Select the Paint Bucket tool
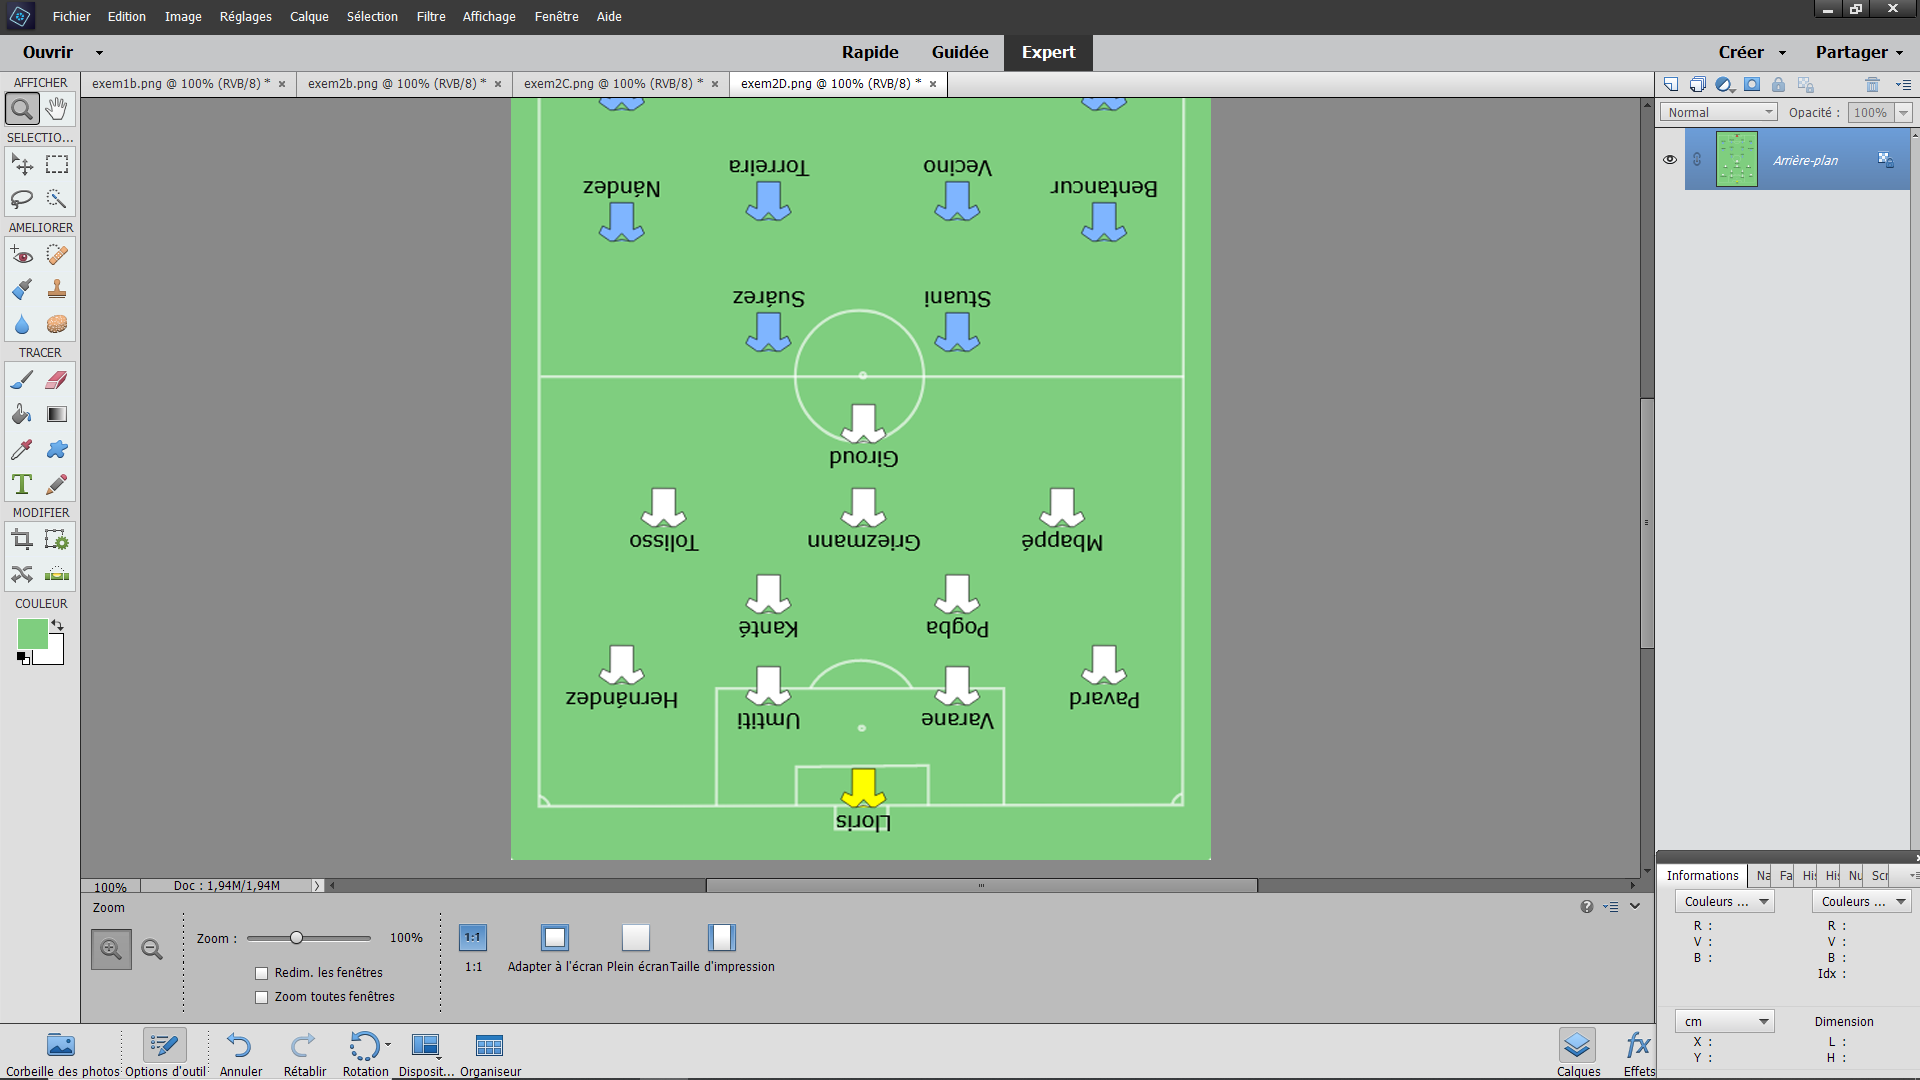Viewport: 1920px width, 1080px height. click(22, 414)
